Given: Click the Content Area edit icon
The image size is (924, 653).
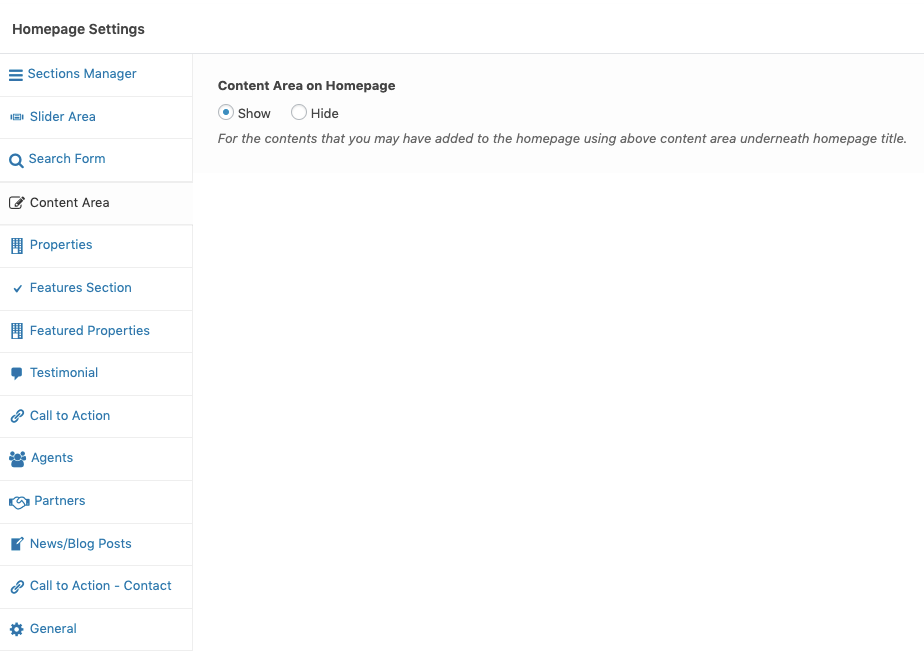Looking at the screenshot, I should coord(16,203).
